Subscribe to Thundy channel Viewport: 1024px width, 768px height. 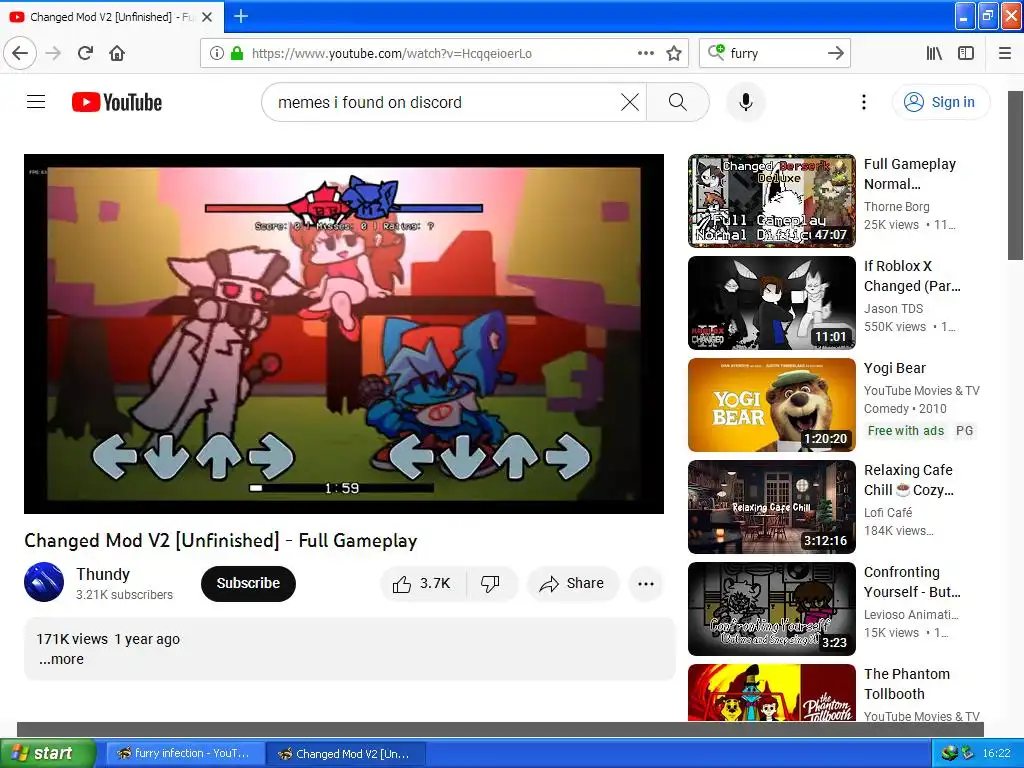click(x=248, y=583)
